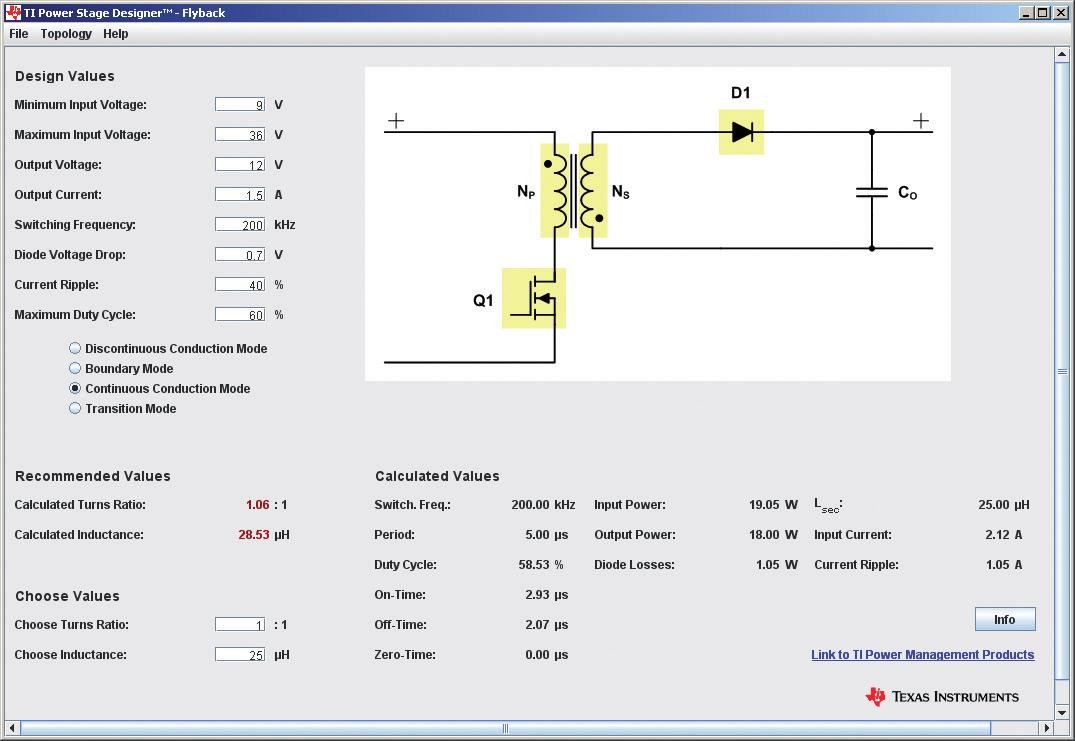Click the TI icon in the title bar
This screenshot has height=741, width=1075.
[x=11, y=12]
